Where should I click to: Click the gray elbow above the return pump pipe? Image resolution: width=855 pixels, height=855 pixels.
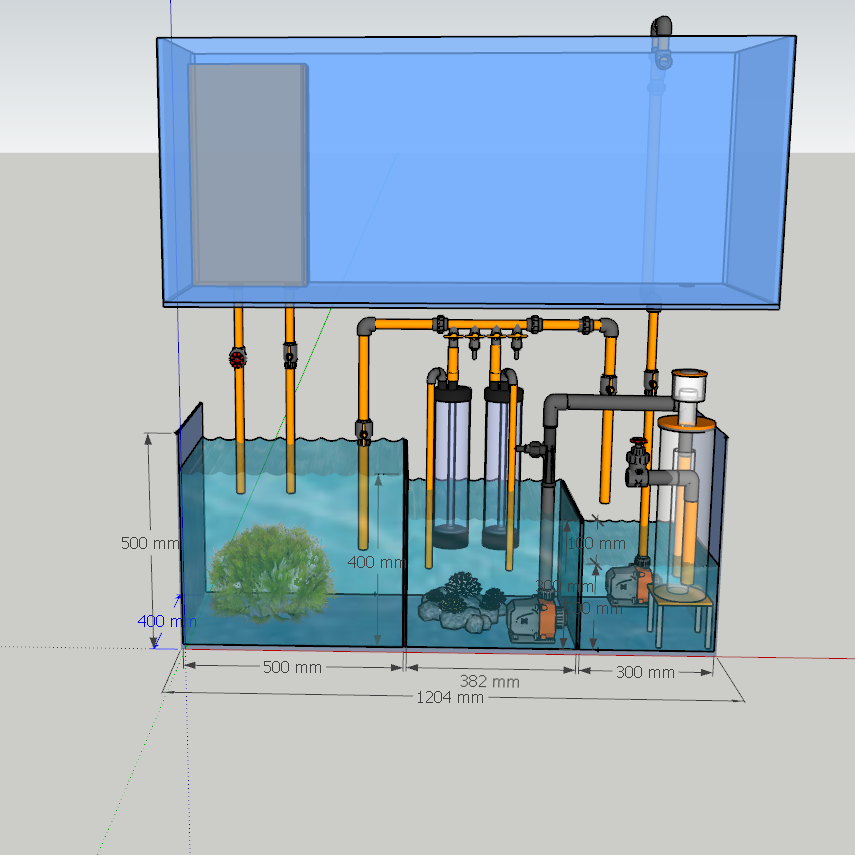(x=555, y=407)
